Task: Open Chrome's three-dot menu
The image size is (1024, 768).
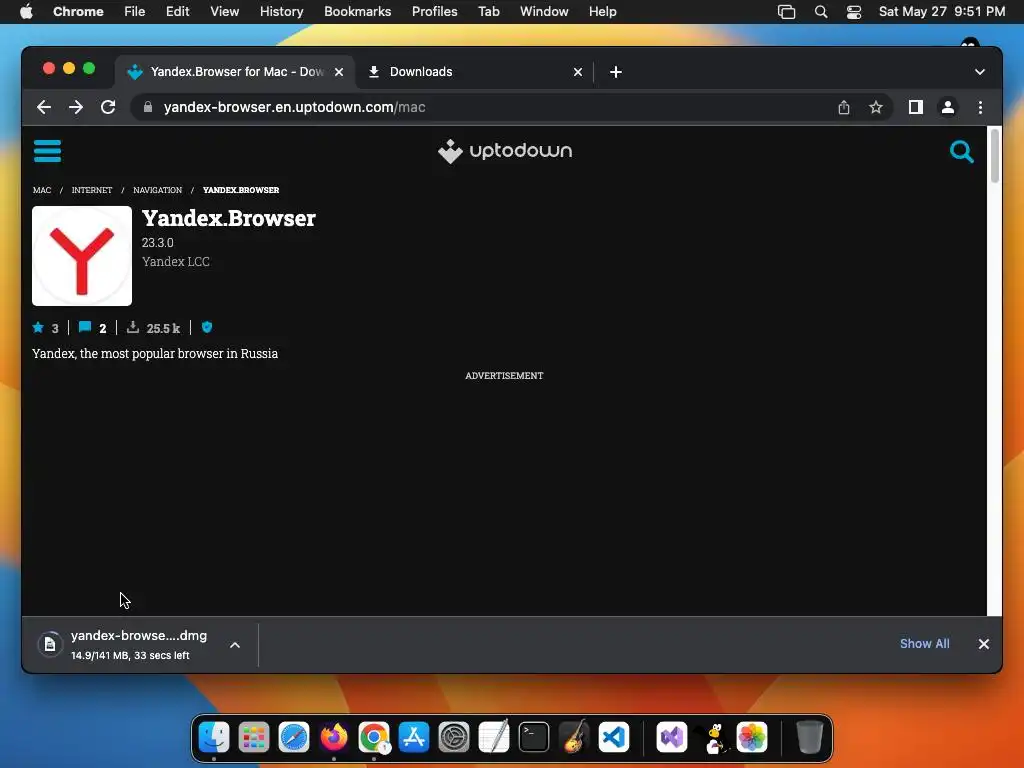Action: pyautogui.click(x=980, y=107)
